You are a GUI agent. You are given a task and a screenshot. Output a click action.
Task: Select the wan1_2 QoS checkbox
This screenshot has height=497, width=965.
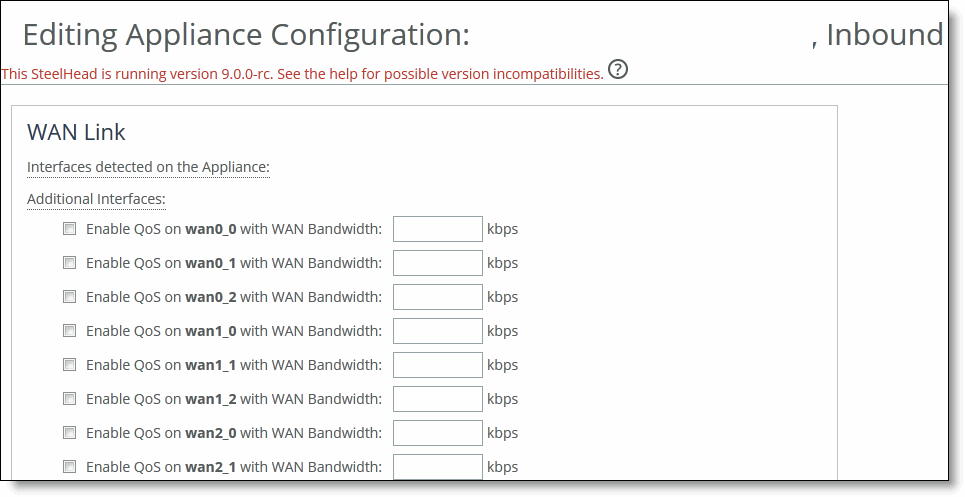(x=70, y=399)
